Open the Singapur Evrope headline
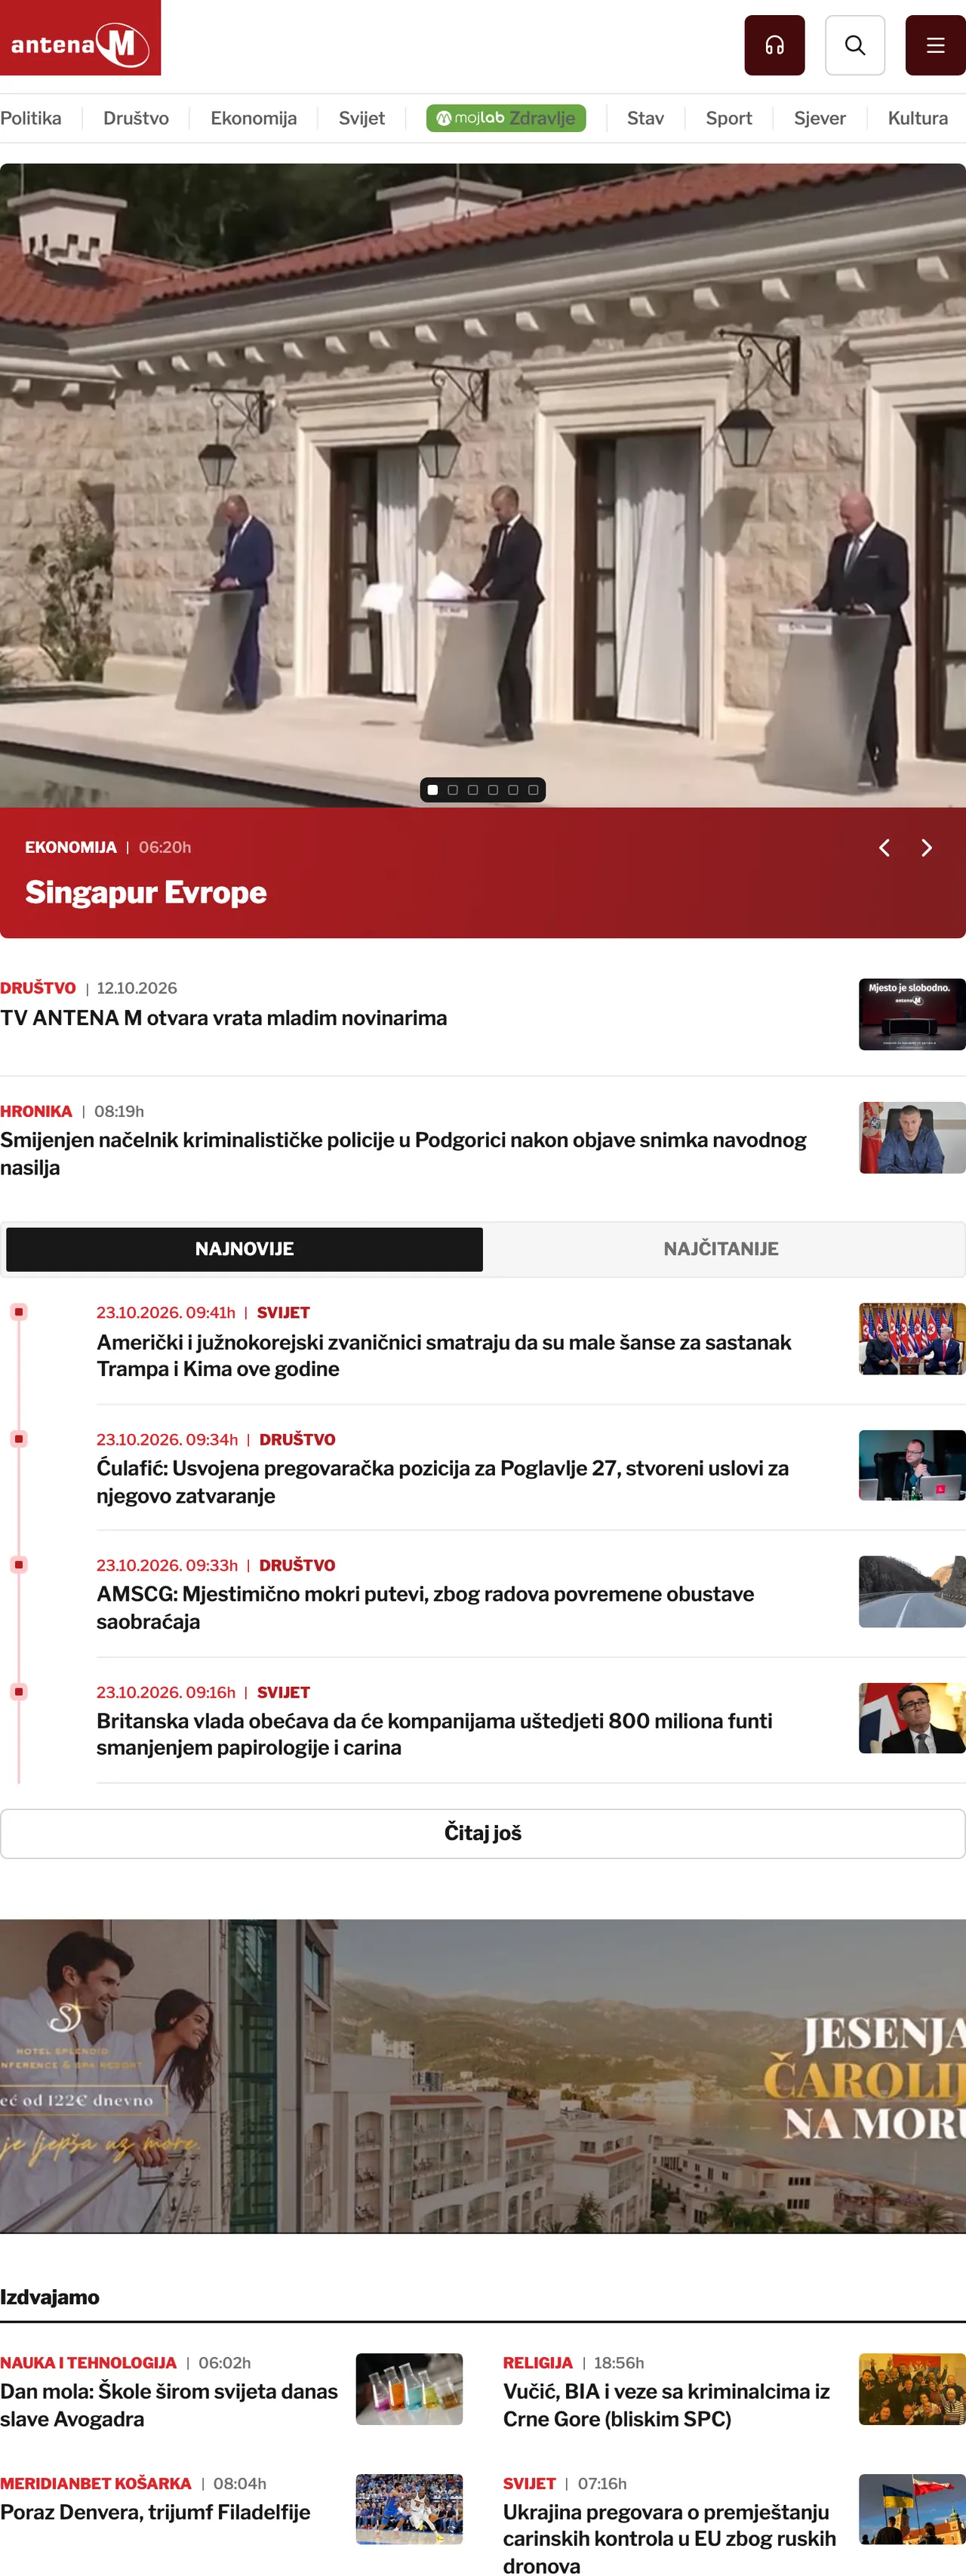Image resolution: width=966 pixels, height=2576 pixels. tap(146, 892)
